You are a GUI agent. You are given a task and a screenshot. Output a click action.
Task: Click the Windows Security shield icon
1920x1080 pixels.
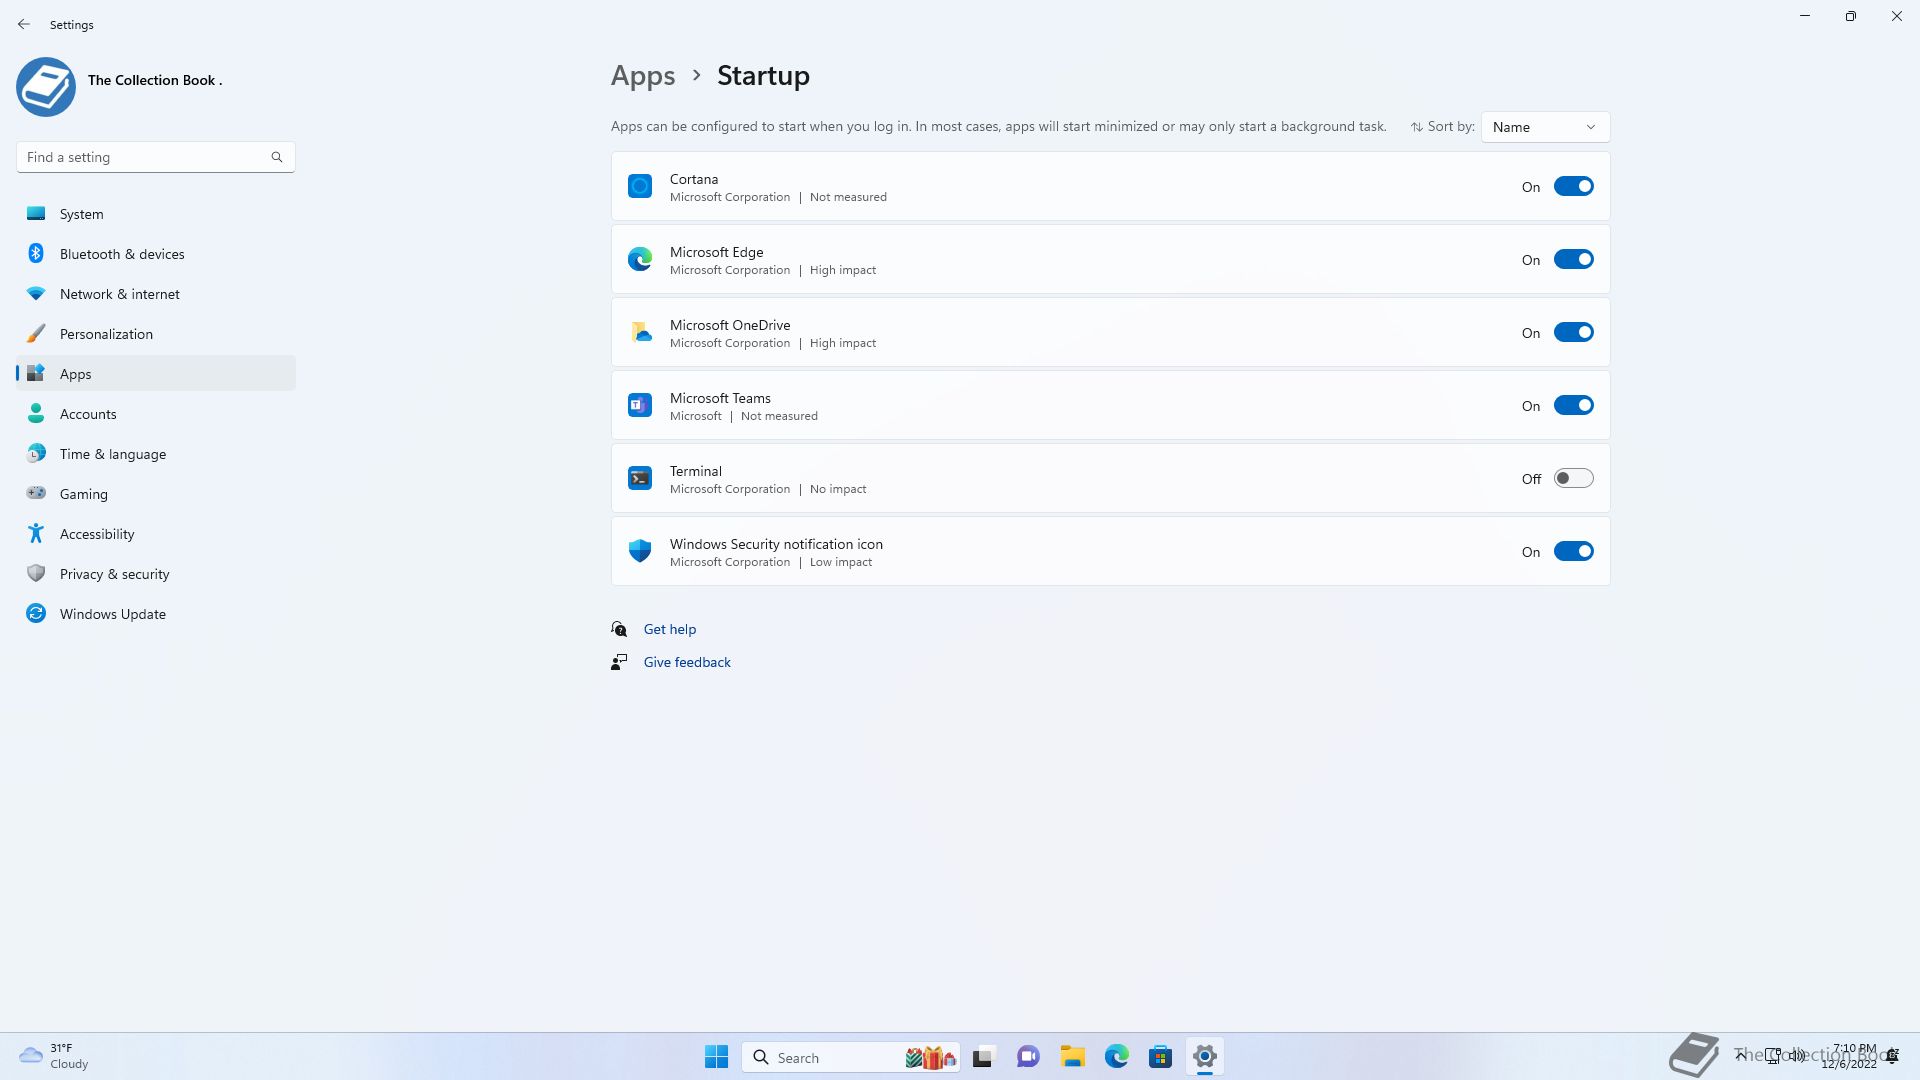640,551
